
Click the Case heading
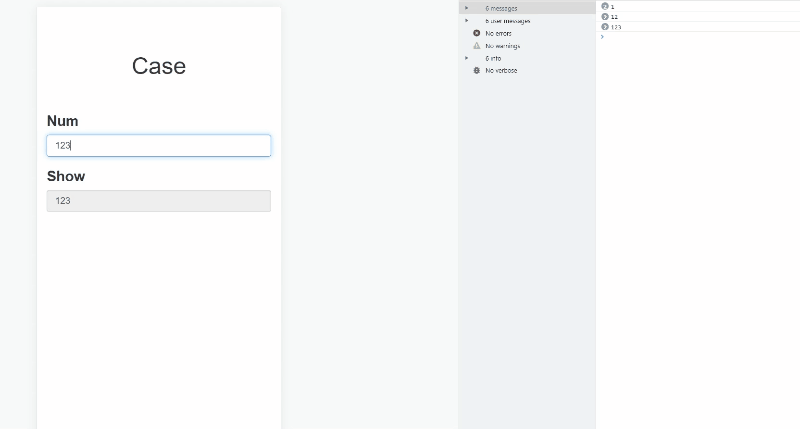click(x=158, y=66)
